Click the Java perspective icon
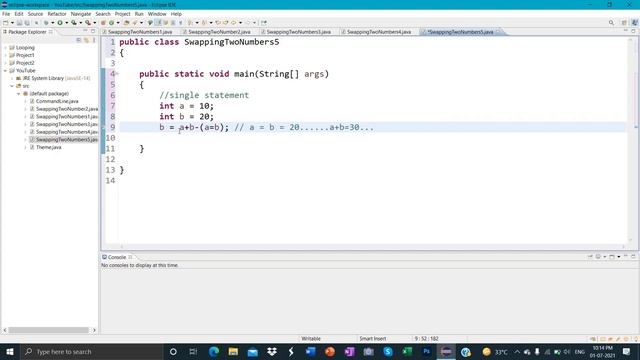 coord(634,22)
